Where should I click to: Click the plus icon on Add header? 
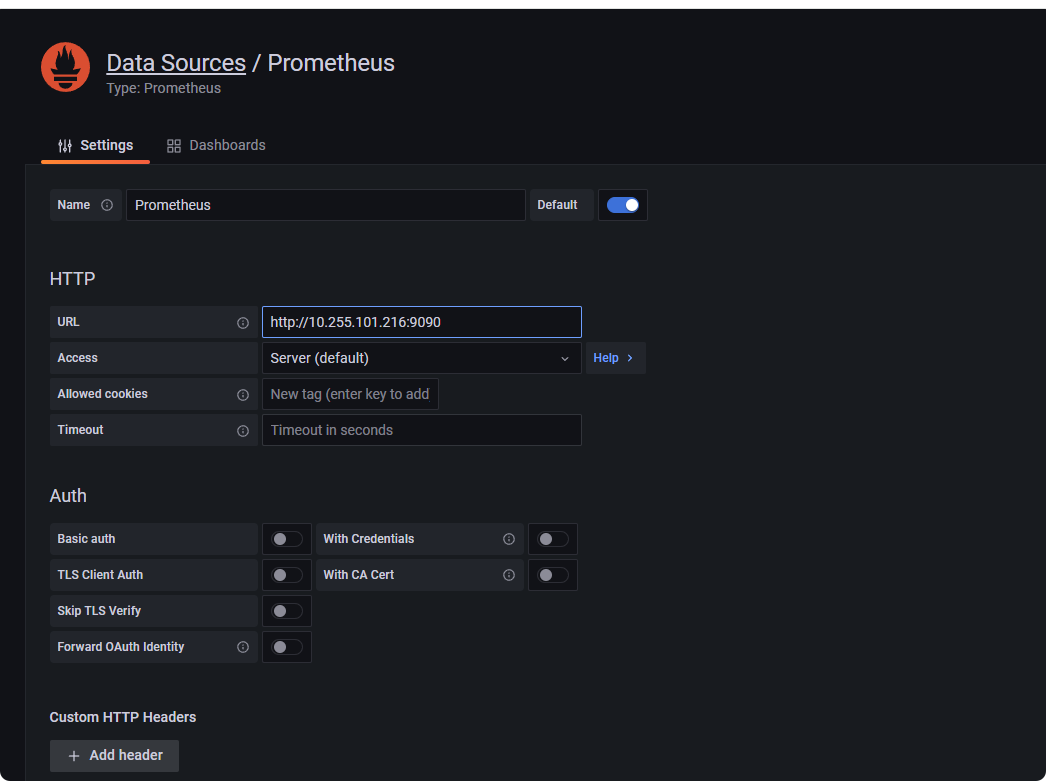tap(74, 756)
